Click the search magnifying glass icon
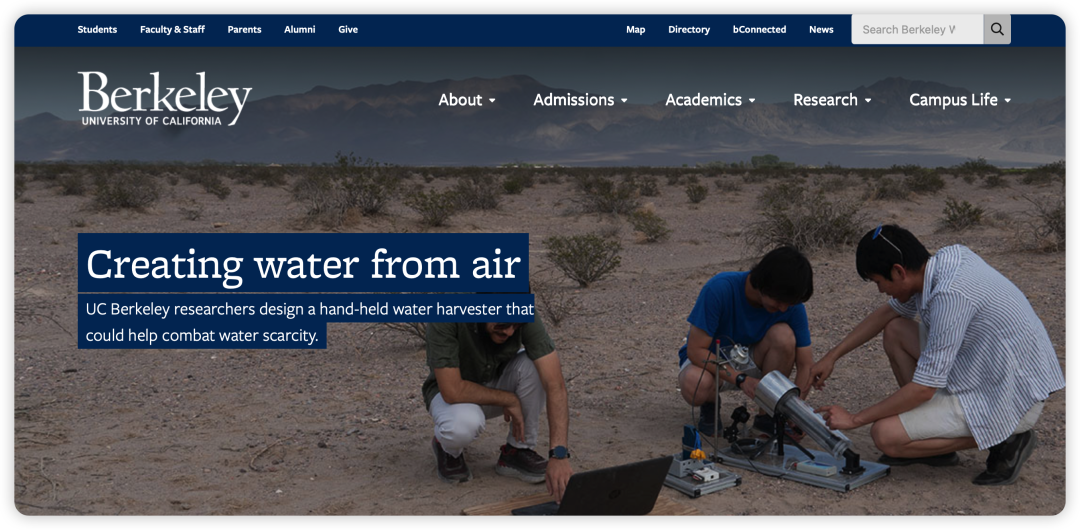 pyautogui.click(x=997, y=30)
